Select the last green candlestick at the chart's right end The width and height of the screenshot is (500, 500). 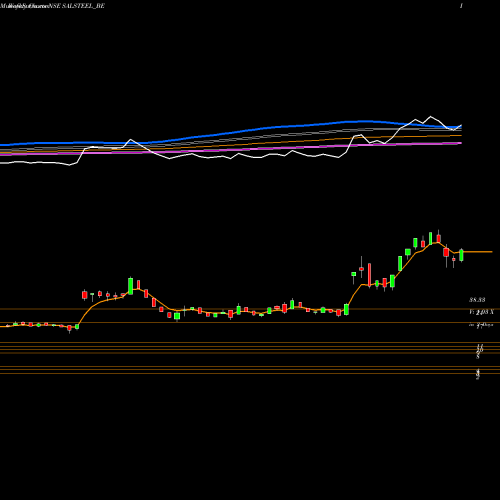461,255
